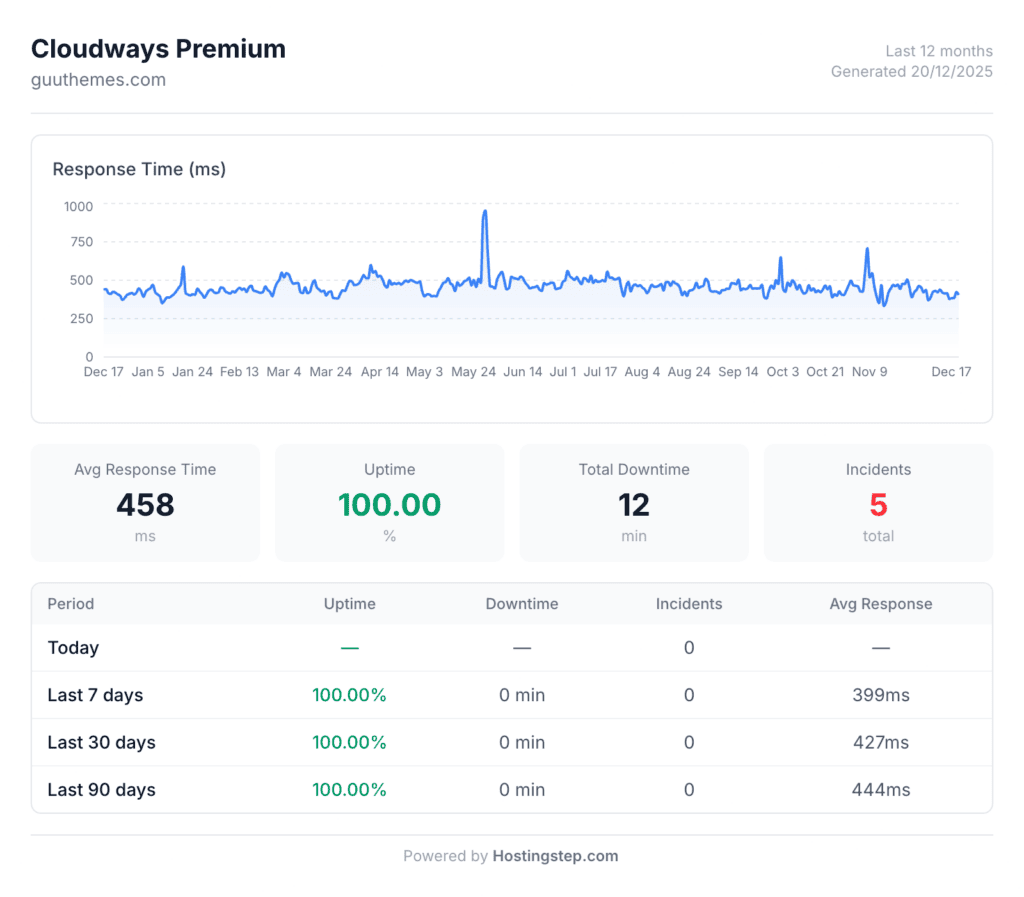Select the Uptime 100.00 % stat card
The image size is (1024, 897).
click(x=389, y=503)
